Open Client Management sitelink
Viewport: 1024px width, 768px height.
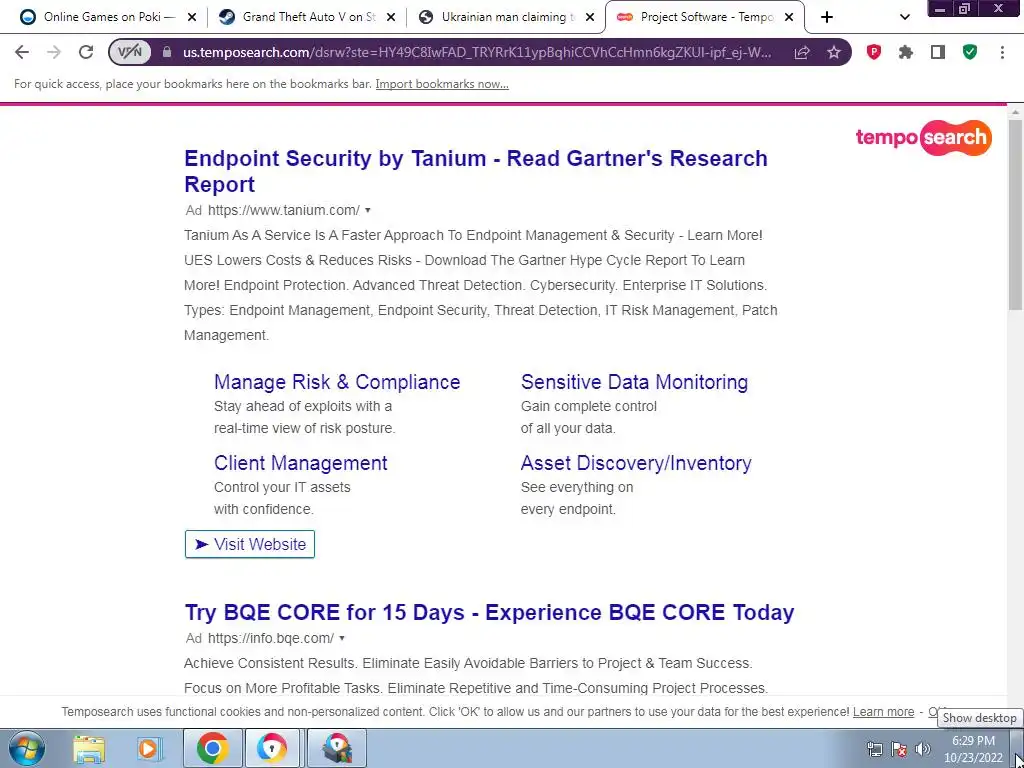tap(300, 463)
